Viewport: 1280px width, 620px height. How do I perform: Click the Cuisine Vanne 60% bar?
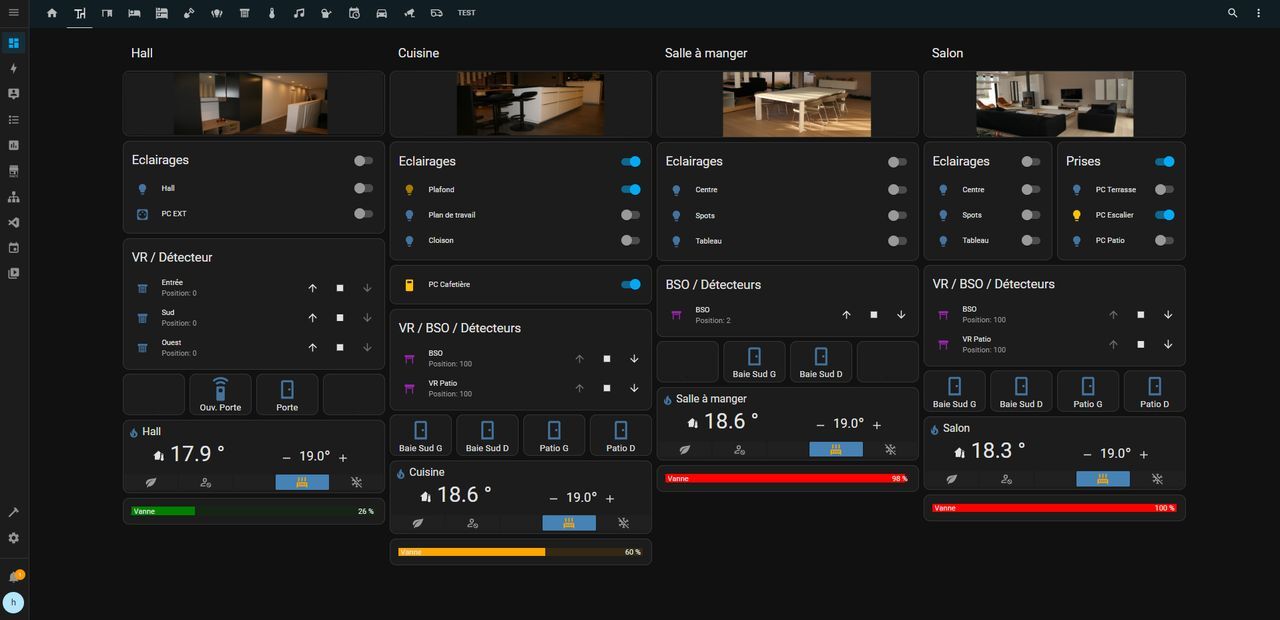pyautogui.click(x=520, y=552)
